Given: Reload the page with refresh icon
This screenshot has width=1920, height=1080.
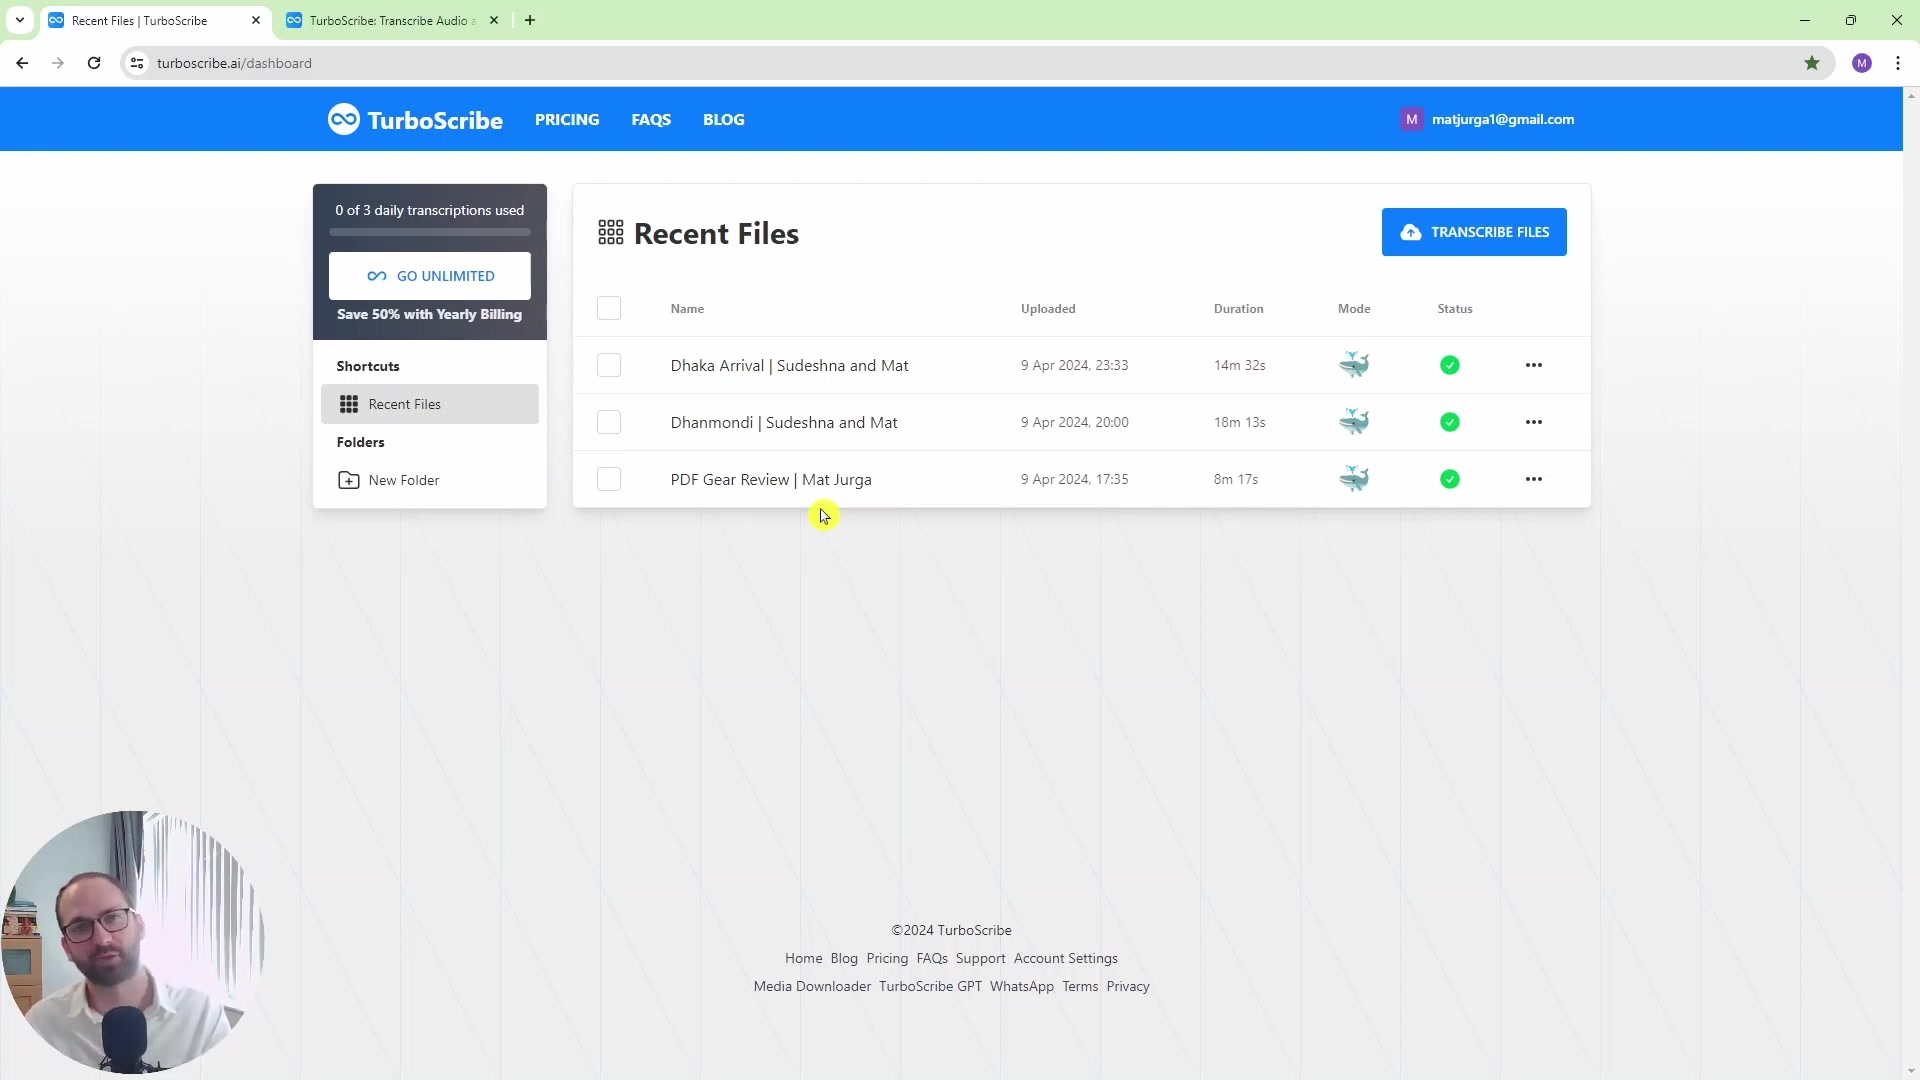Looking at the screenshot, I should point(94,63).
